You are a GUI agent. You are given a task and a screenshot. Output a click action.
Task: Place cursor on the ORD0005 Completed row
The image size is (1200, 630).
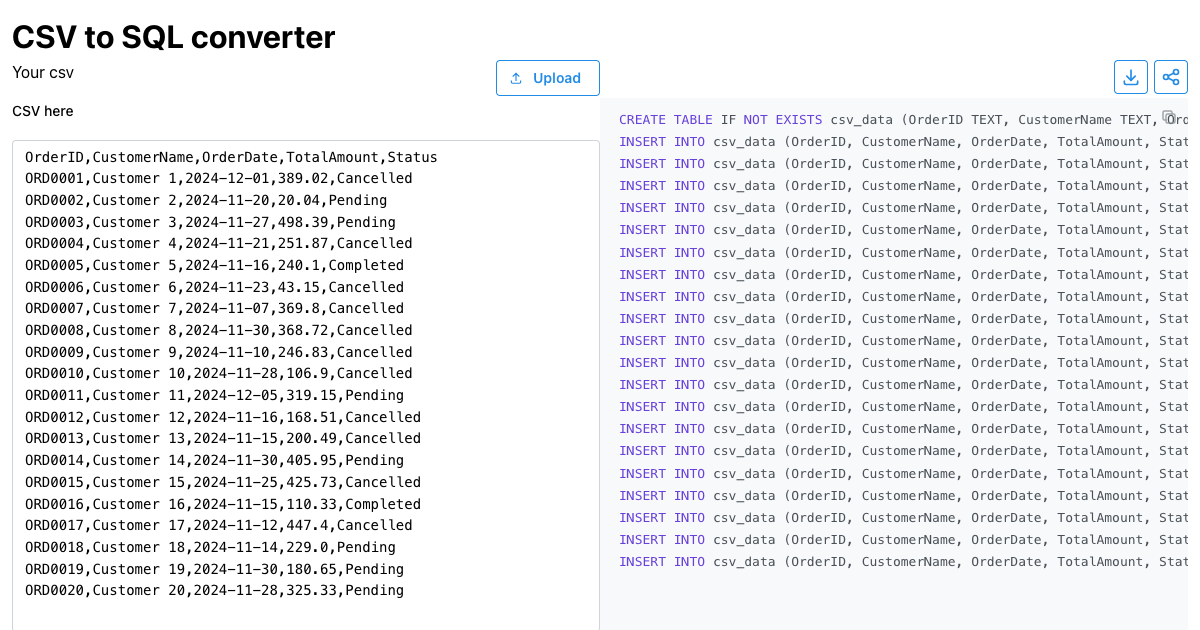214,266
